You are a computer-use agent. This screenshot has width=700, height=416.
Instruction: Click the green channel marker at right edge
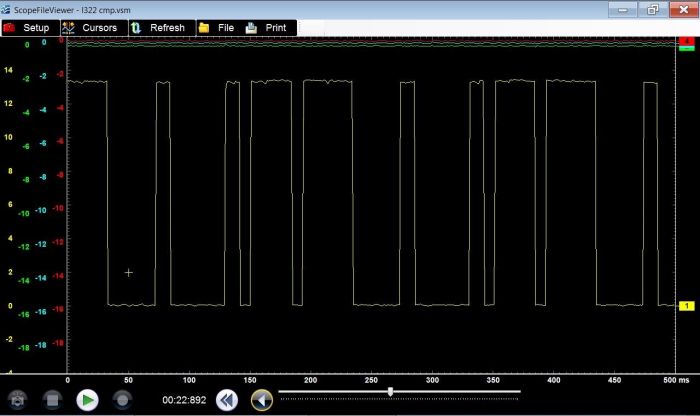[687, 48]
